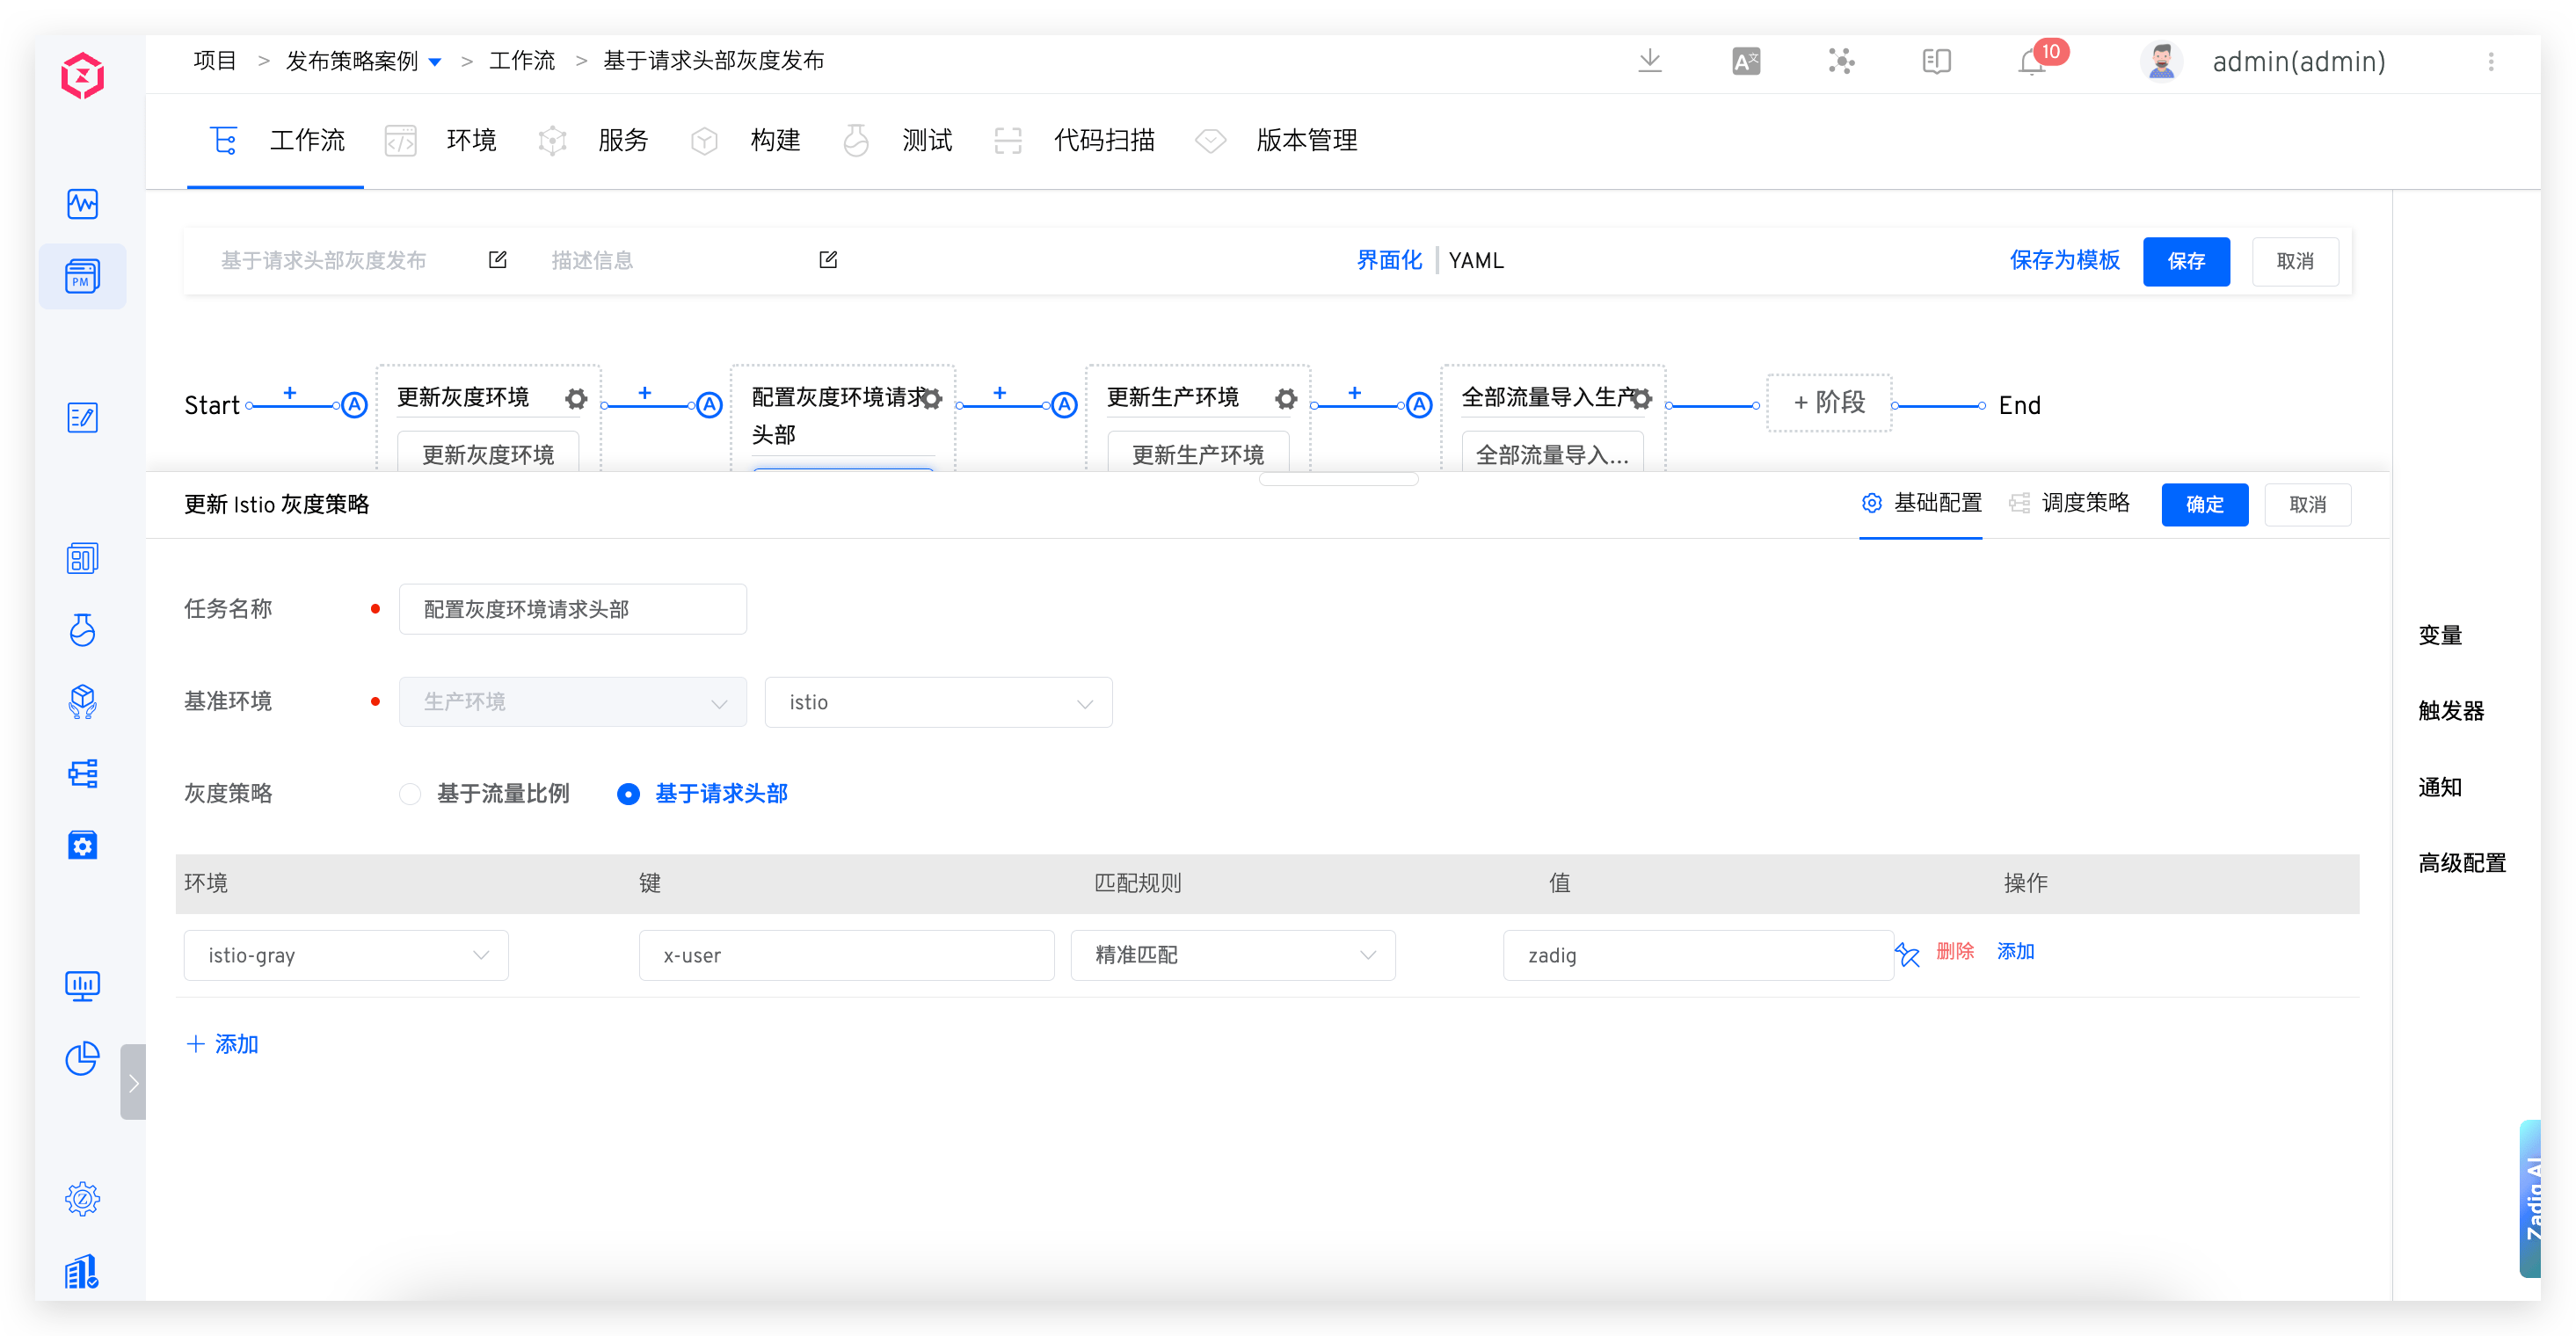2576x1336 pixels.
Task: Click the blue 保存 button
Action: pos(2185,261)
